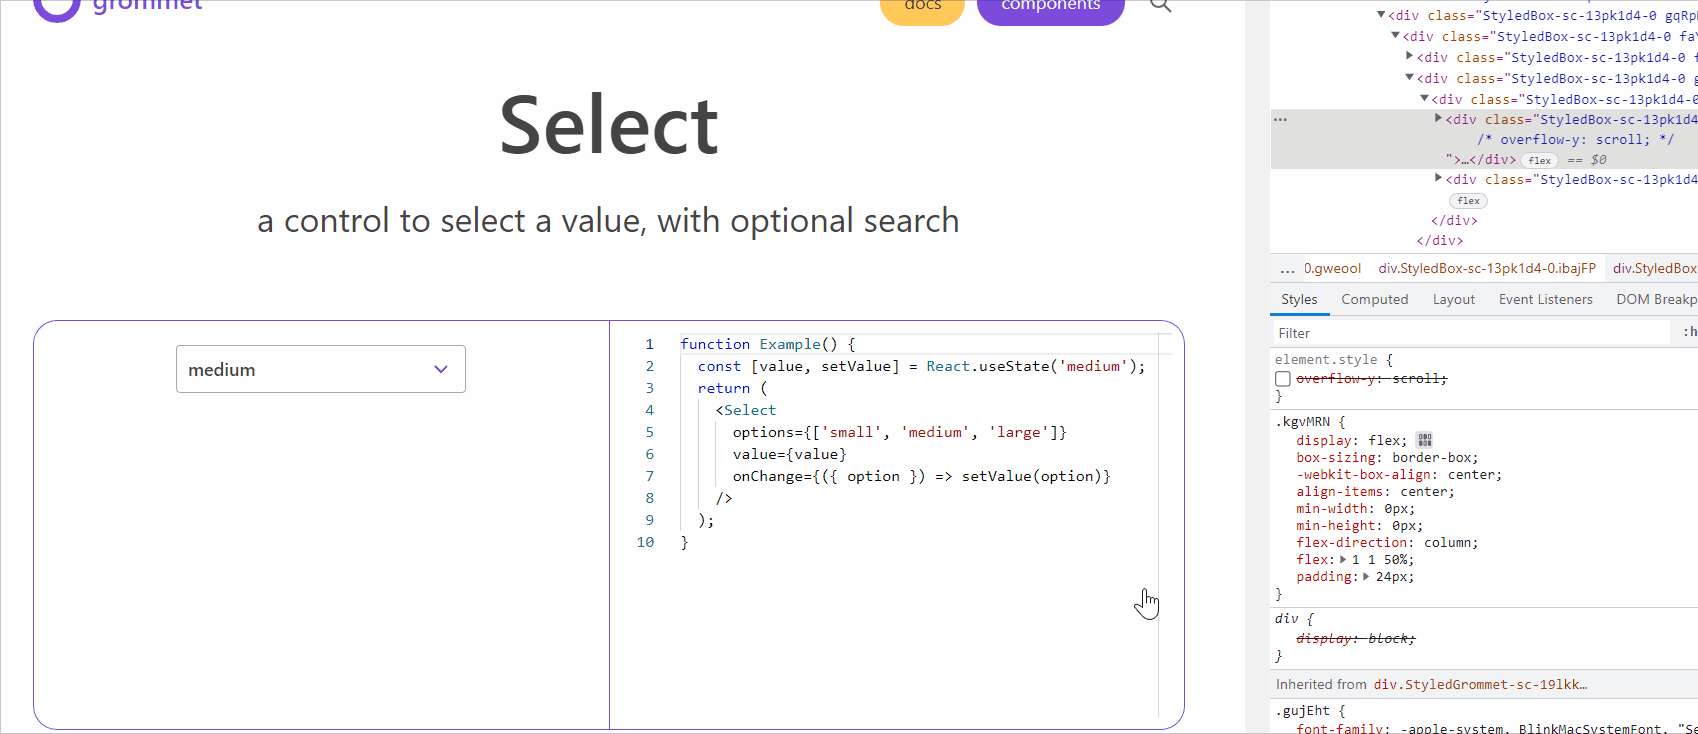Toggle the flex badge inside the selected element

point(1540,160)
